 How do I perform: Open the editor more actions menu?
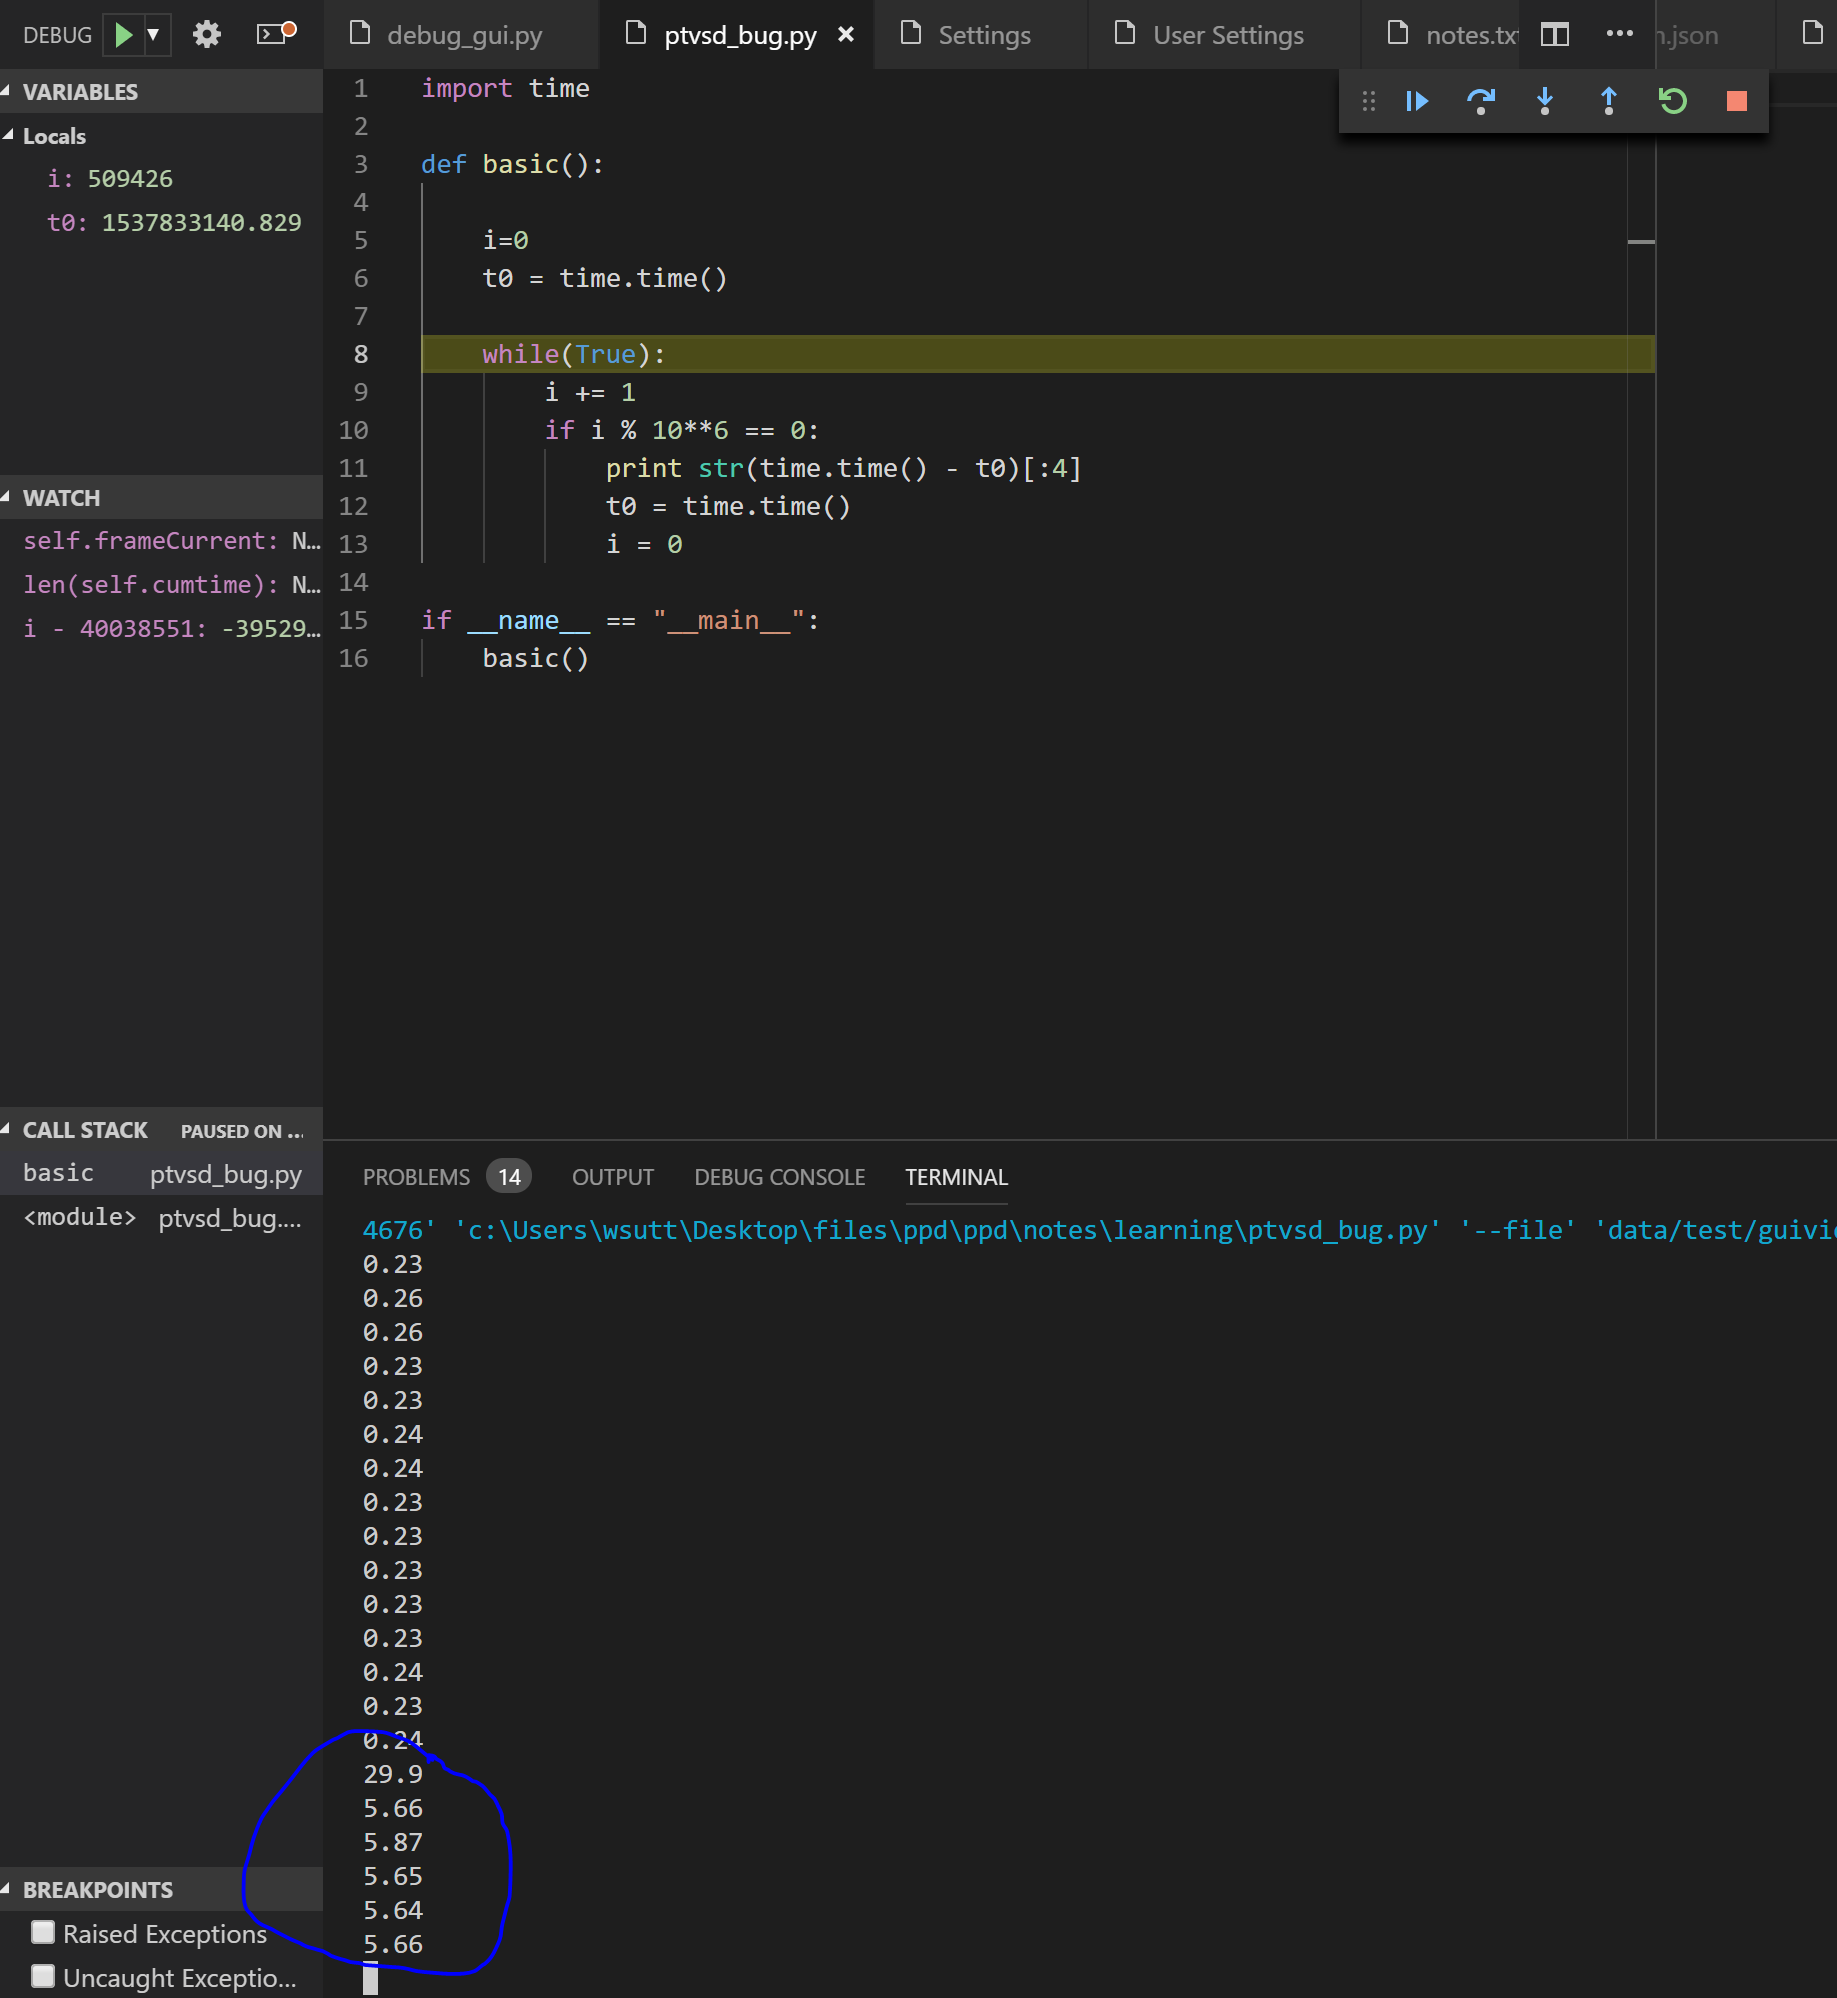1619,34
